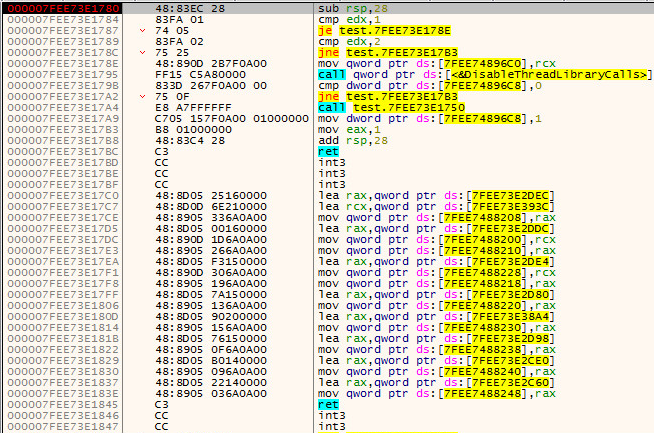The image size is (654, 433).
Task: Select 'mov qword ptr ds:[7FEE7488238],rax'
Action: coord(437,350)
